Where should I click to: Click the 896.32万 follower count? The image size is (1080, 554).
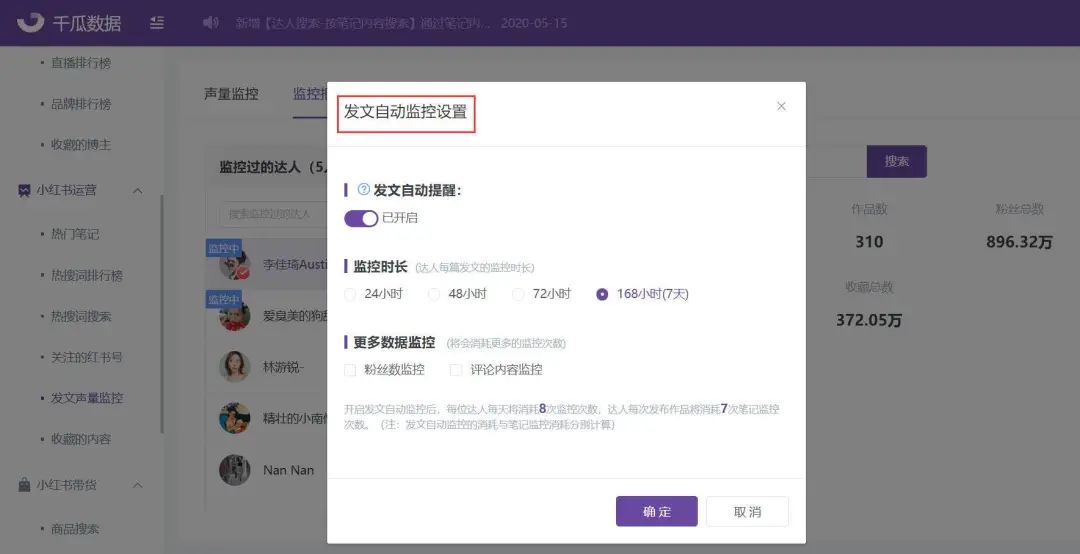coord(1019,242)
